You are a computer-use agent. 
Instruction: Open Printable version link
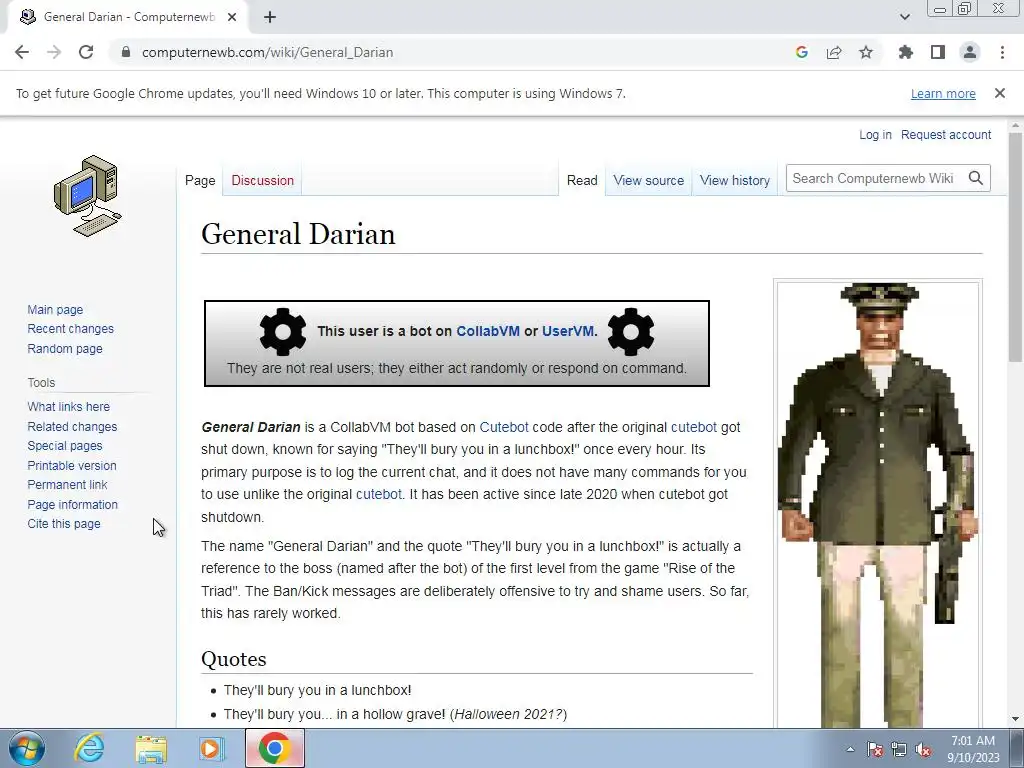click(72, 465)
